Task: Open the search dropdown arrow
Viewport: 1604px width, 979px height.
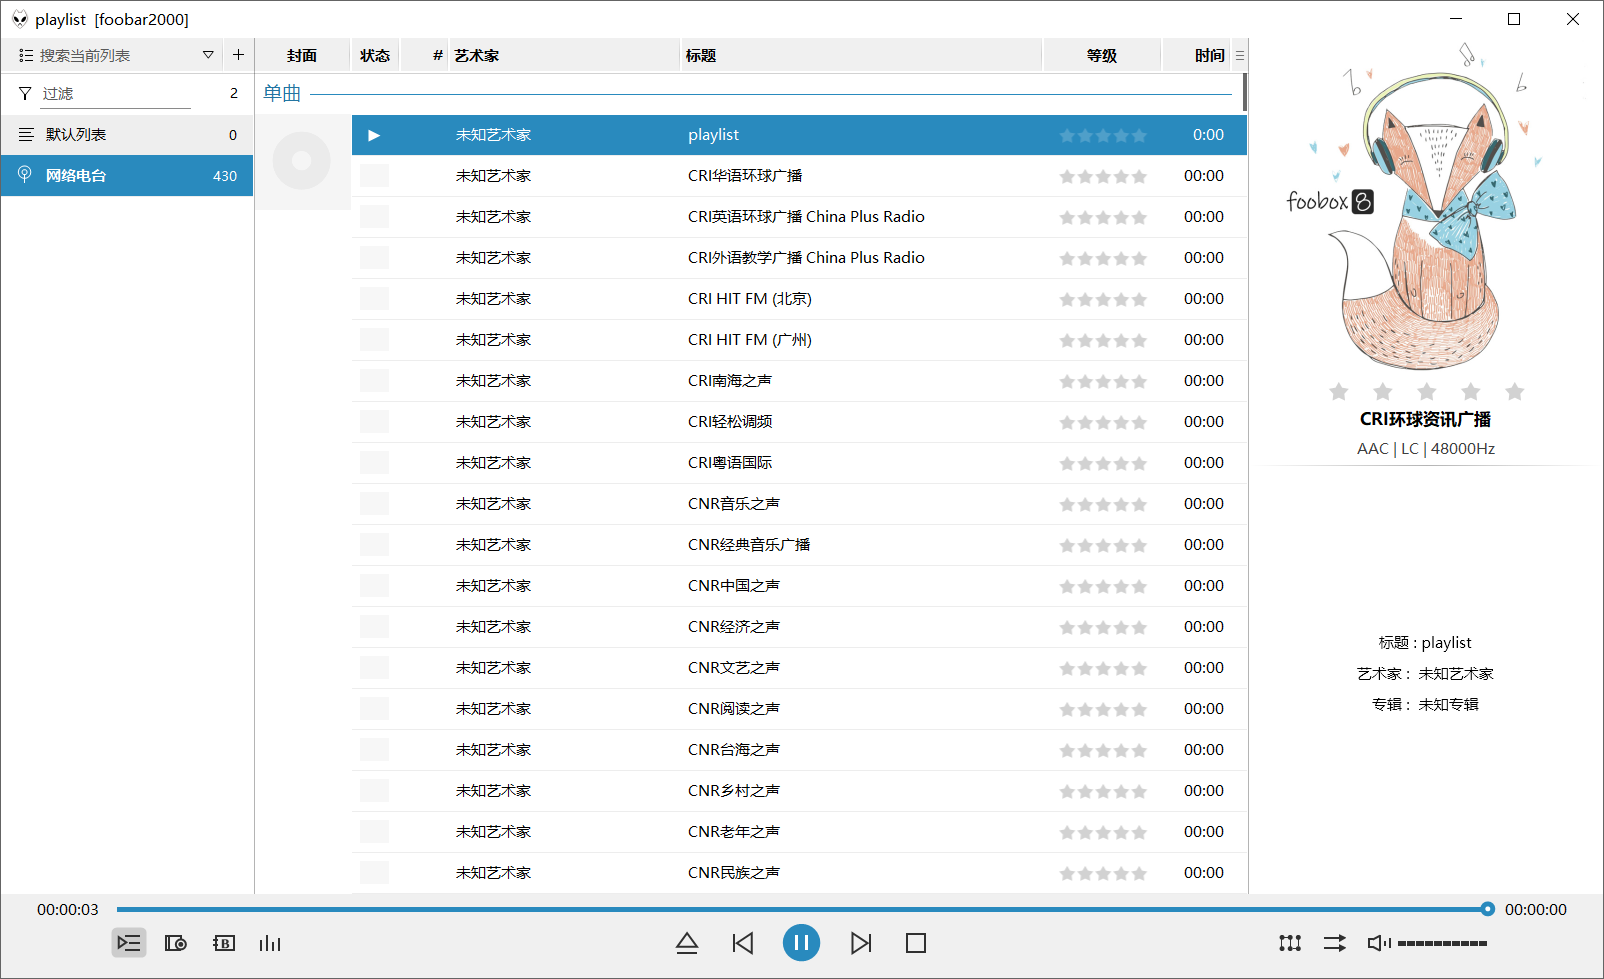Action: [x=208, y=55]
